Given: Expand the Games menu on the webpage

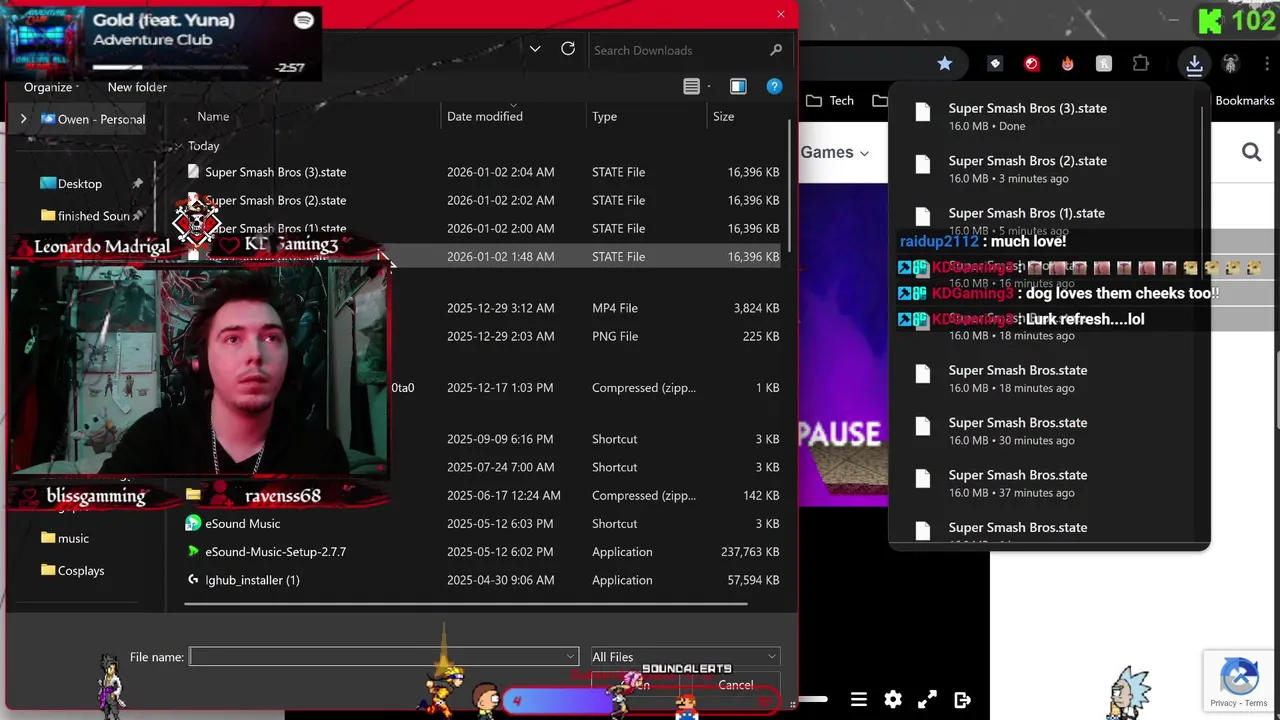Looking at the screenshot, I should pos(834,152).
